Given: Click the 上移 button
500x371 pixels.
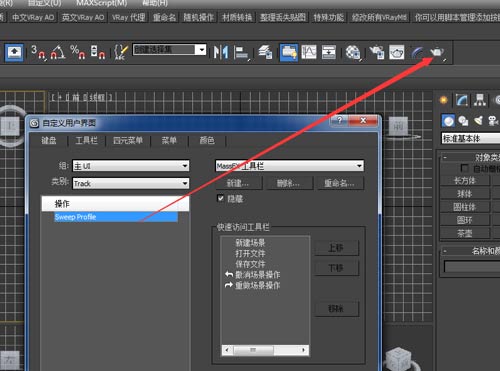Looking at the screenshot, I should coord(336,248).
